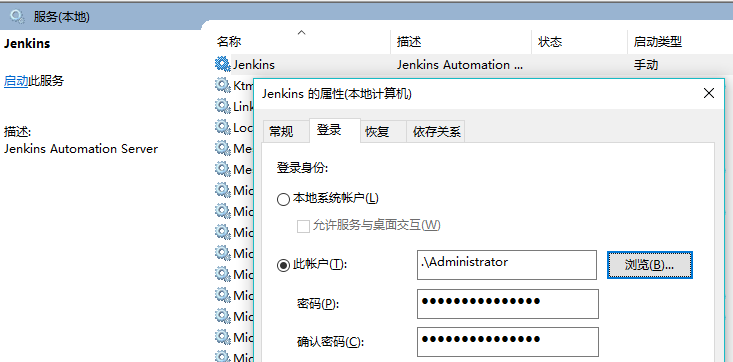This screenshot has width=733, height=362.
Task: Switch to the 恢复 tab
Action: 383,131
